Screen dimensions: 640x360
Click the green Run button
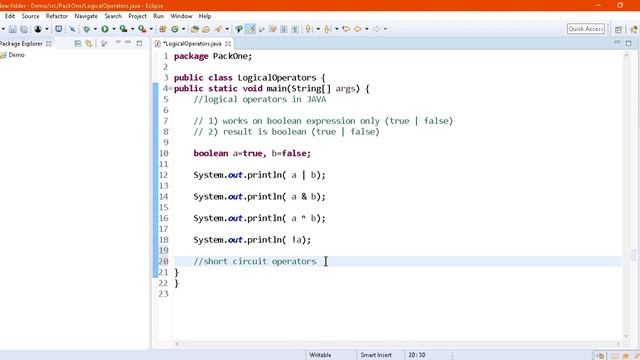coord(105,29)
